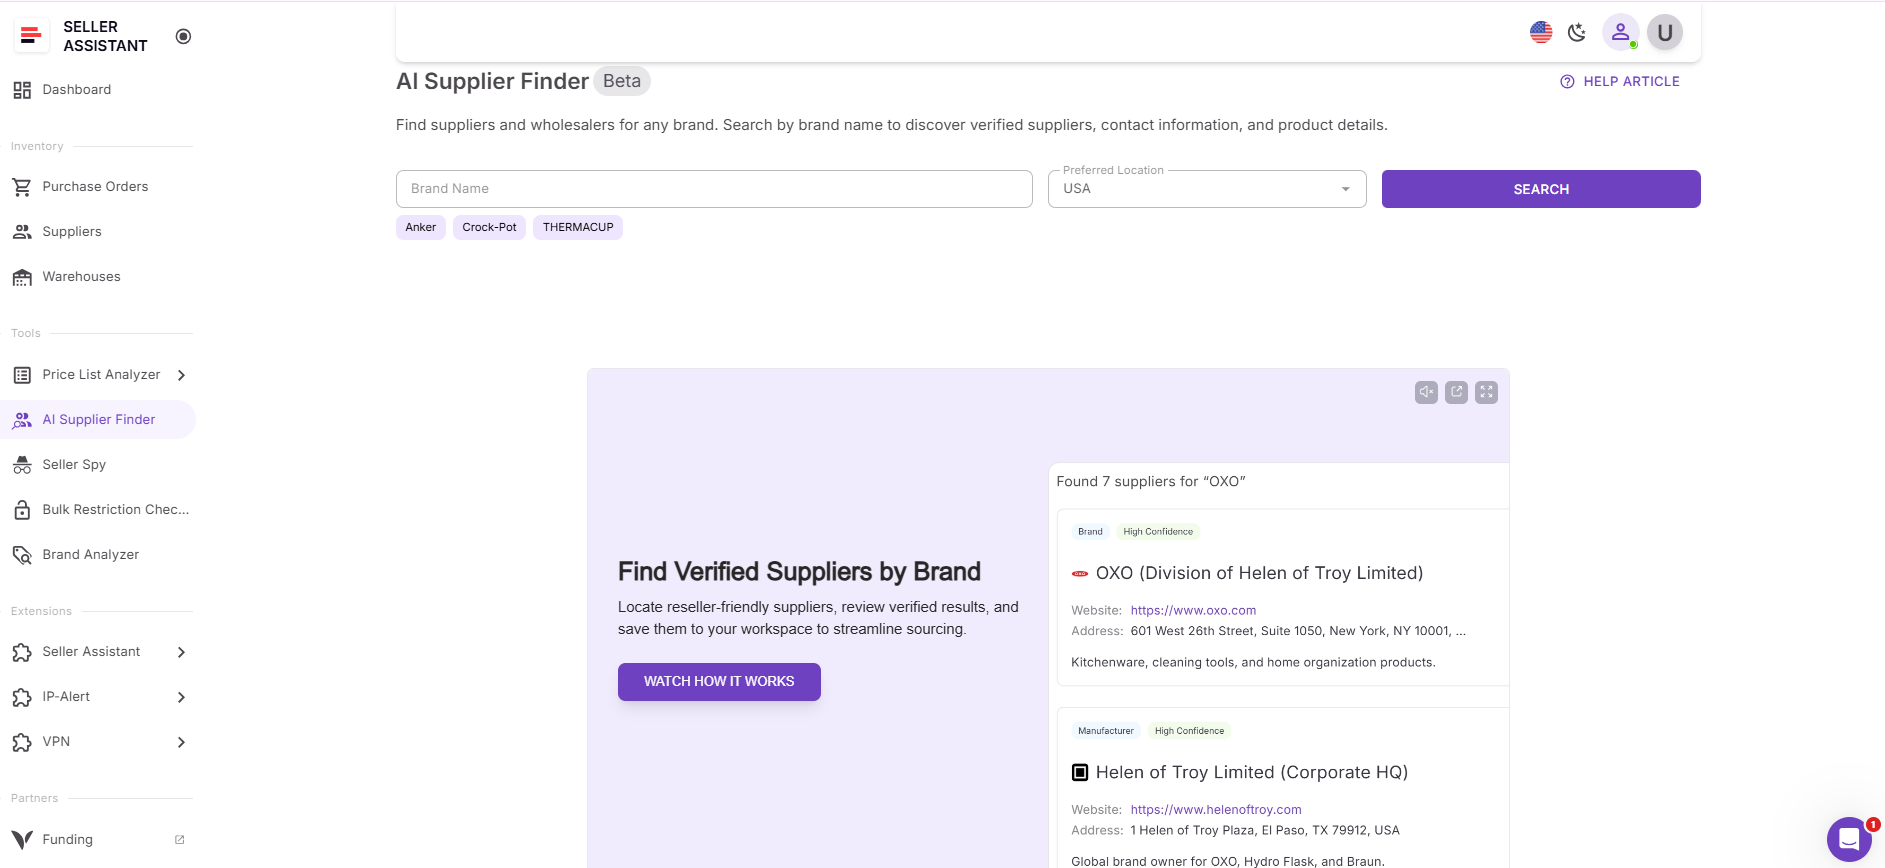Select Purchase Orders in the sidebar
The width and height of the screenshot is (1885, 868).
(95, 186)
